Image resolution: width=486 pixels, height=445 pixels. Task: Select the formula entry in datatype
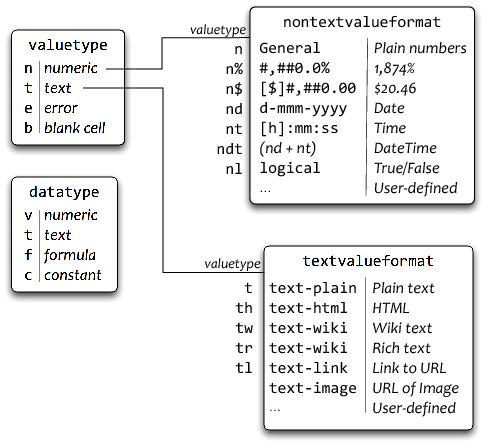coord(70,255)
